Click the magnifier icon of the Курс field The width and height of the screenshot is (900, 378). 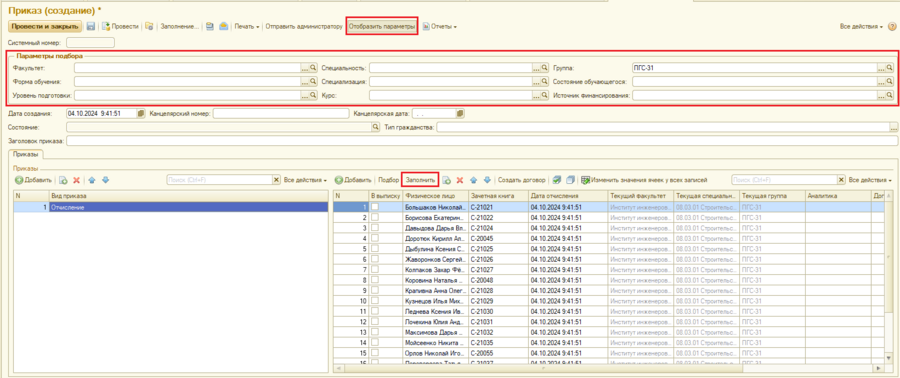pyautogui.click(x=545, y=95)
